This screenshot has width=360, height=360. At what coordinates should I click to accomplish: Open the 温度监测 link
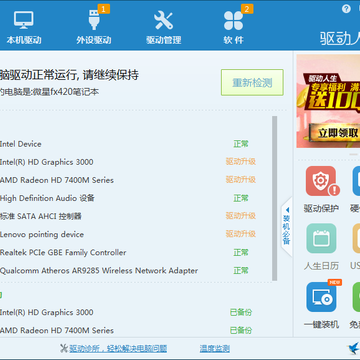click(215, 349)
